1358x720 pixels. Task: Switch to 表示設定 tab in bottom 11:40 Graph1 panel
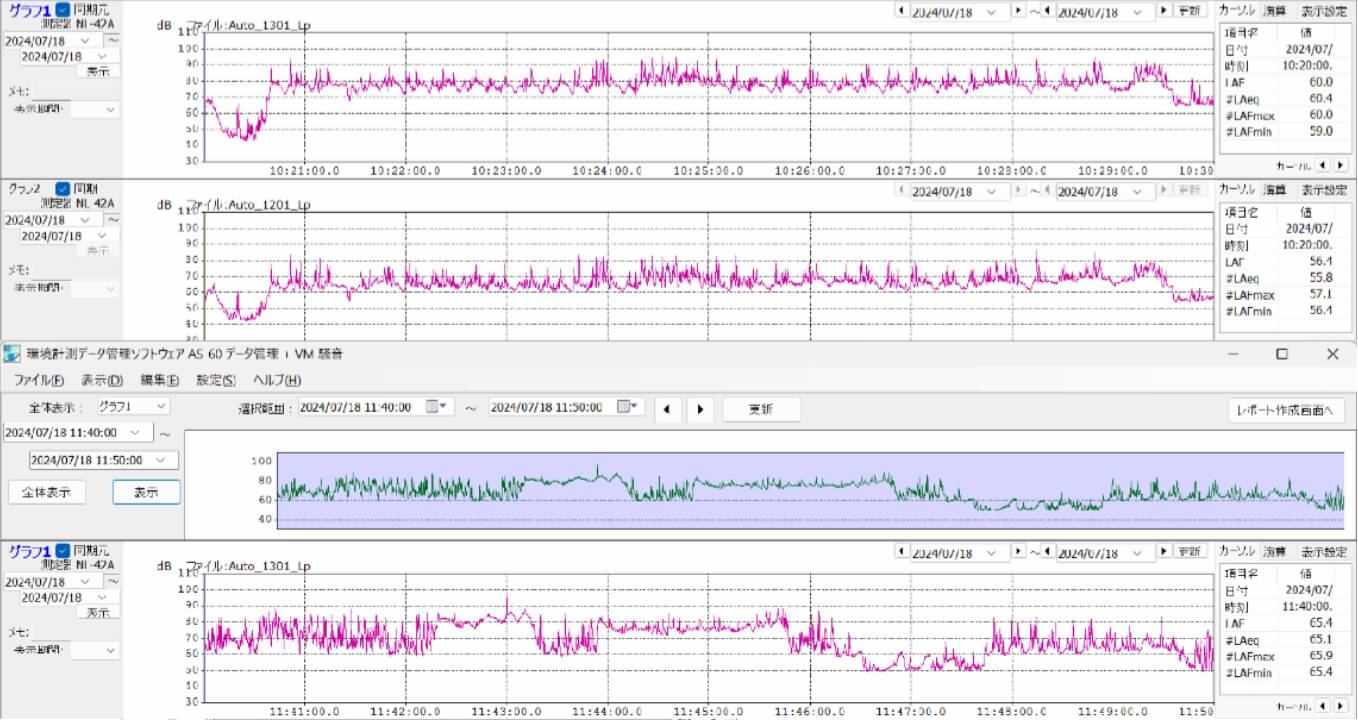pos(1323,551)
